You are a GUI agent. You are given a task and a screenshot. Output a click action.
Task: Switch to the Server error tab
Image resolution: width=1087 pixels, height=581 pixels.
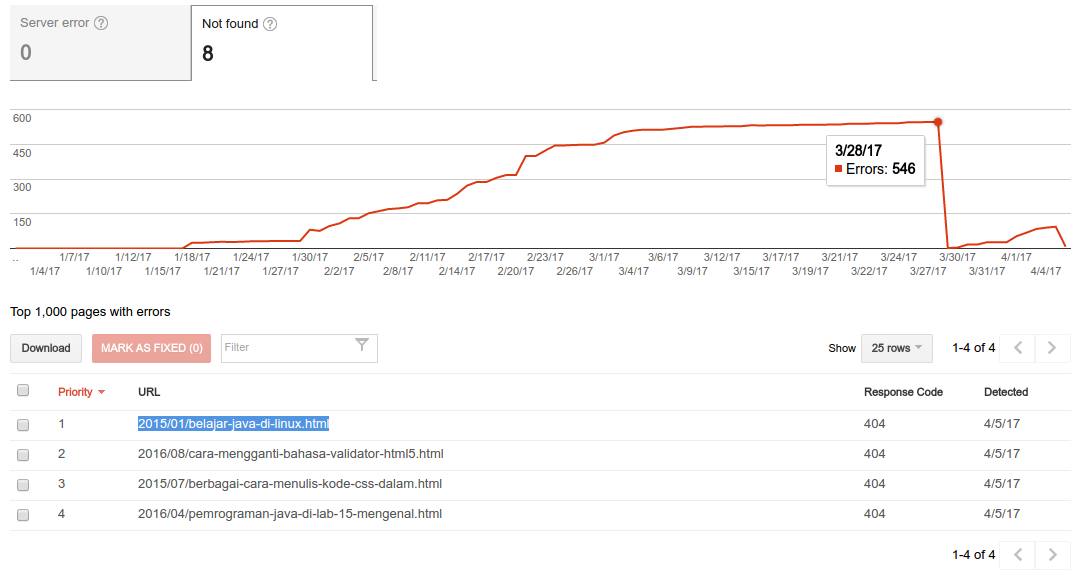99,43
